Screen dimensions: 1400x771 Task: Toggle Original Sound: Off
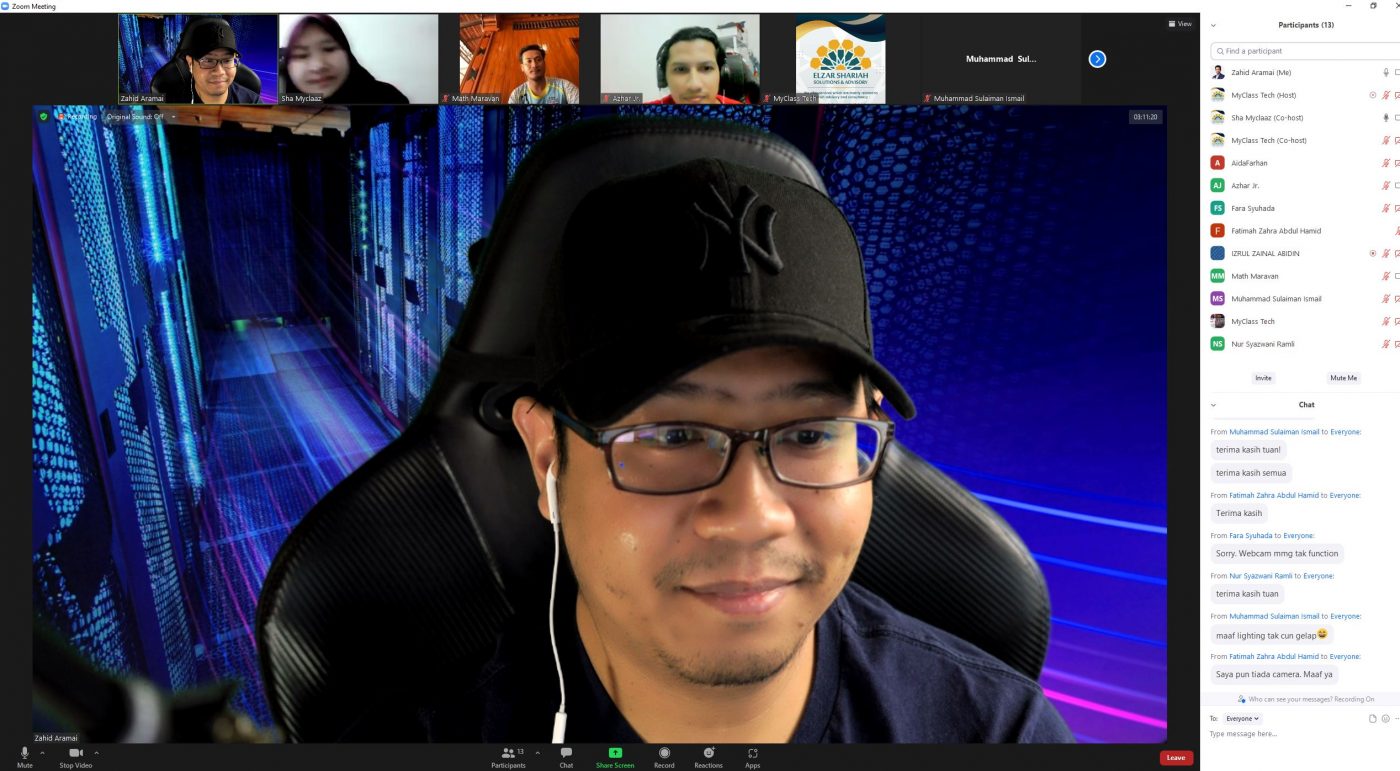(135, 117)
